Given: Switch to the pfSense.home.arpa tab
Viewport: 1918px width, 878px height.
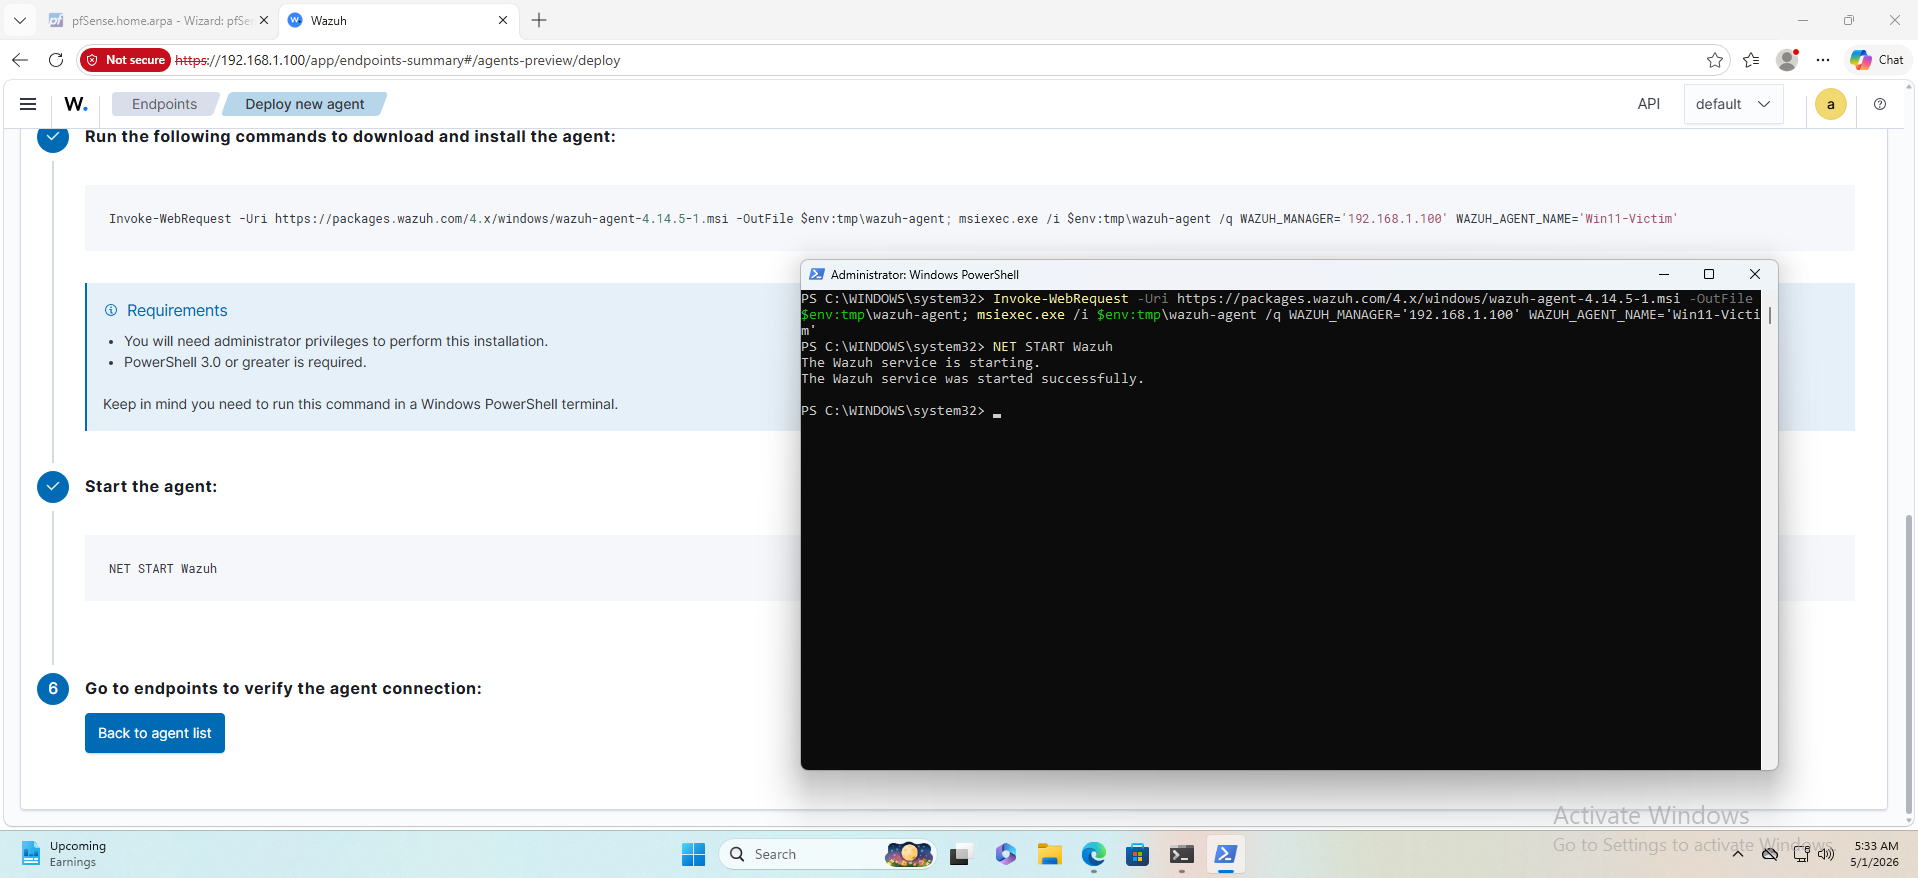Looking at the screenshot, I should pyautogui.click(x=158, y=20).
